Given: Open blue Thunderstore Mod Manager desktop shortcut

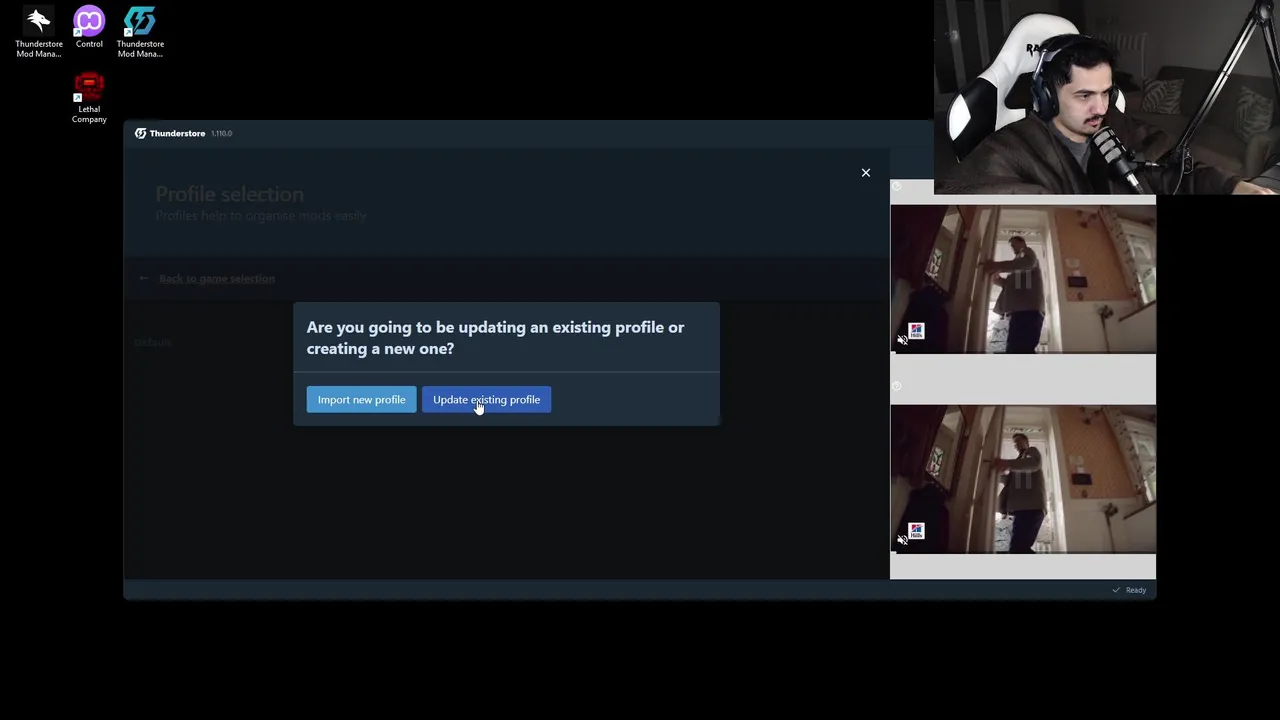Looking at the screenshot, I should click(140, 33).
